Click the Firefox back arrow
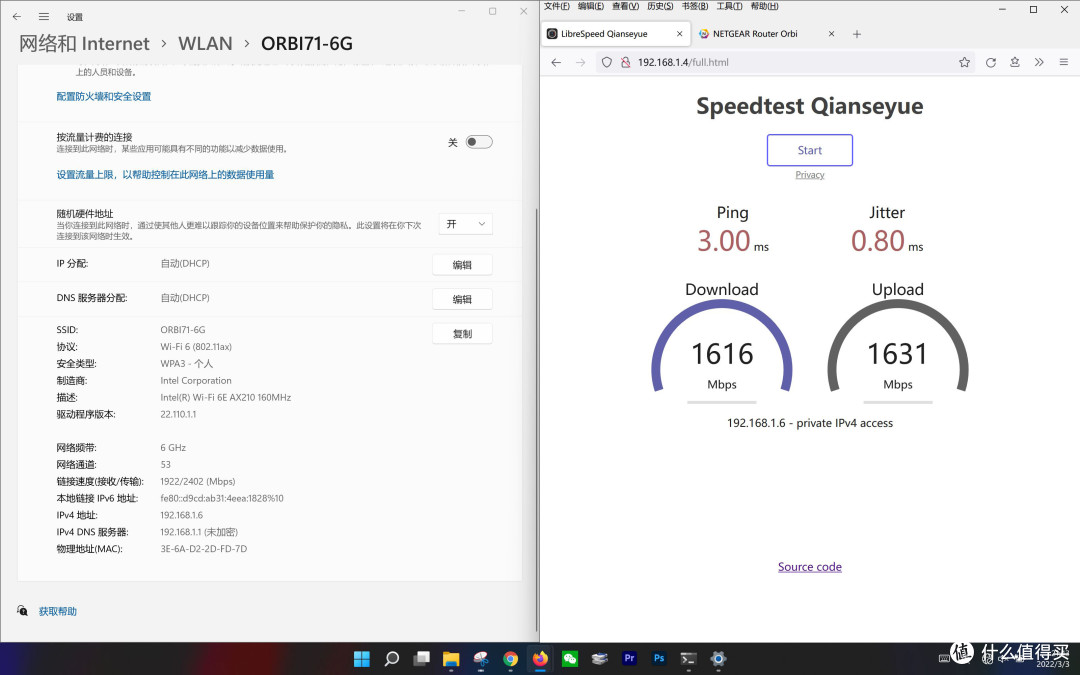Viewport: 1080px width, 675px height. tap(556, 62)
